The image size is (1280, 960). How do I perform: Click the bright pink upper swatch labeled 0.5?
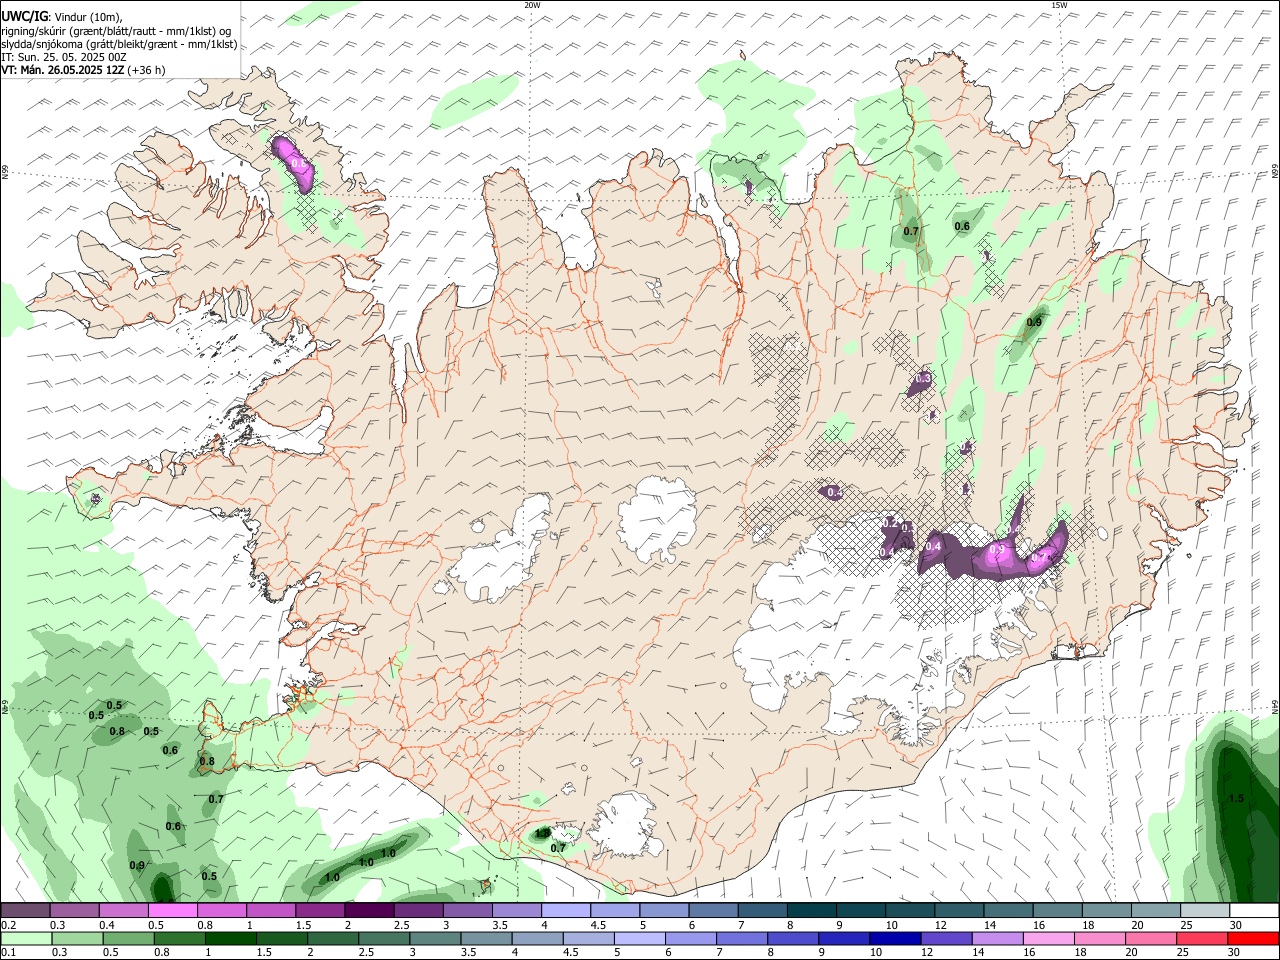tap(172, 911)
